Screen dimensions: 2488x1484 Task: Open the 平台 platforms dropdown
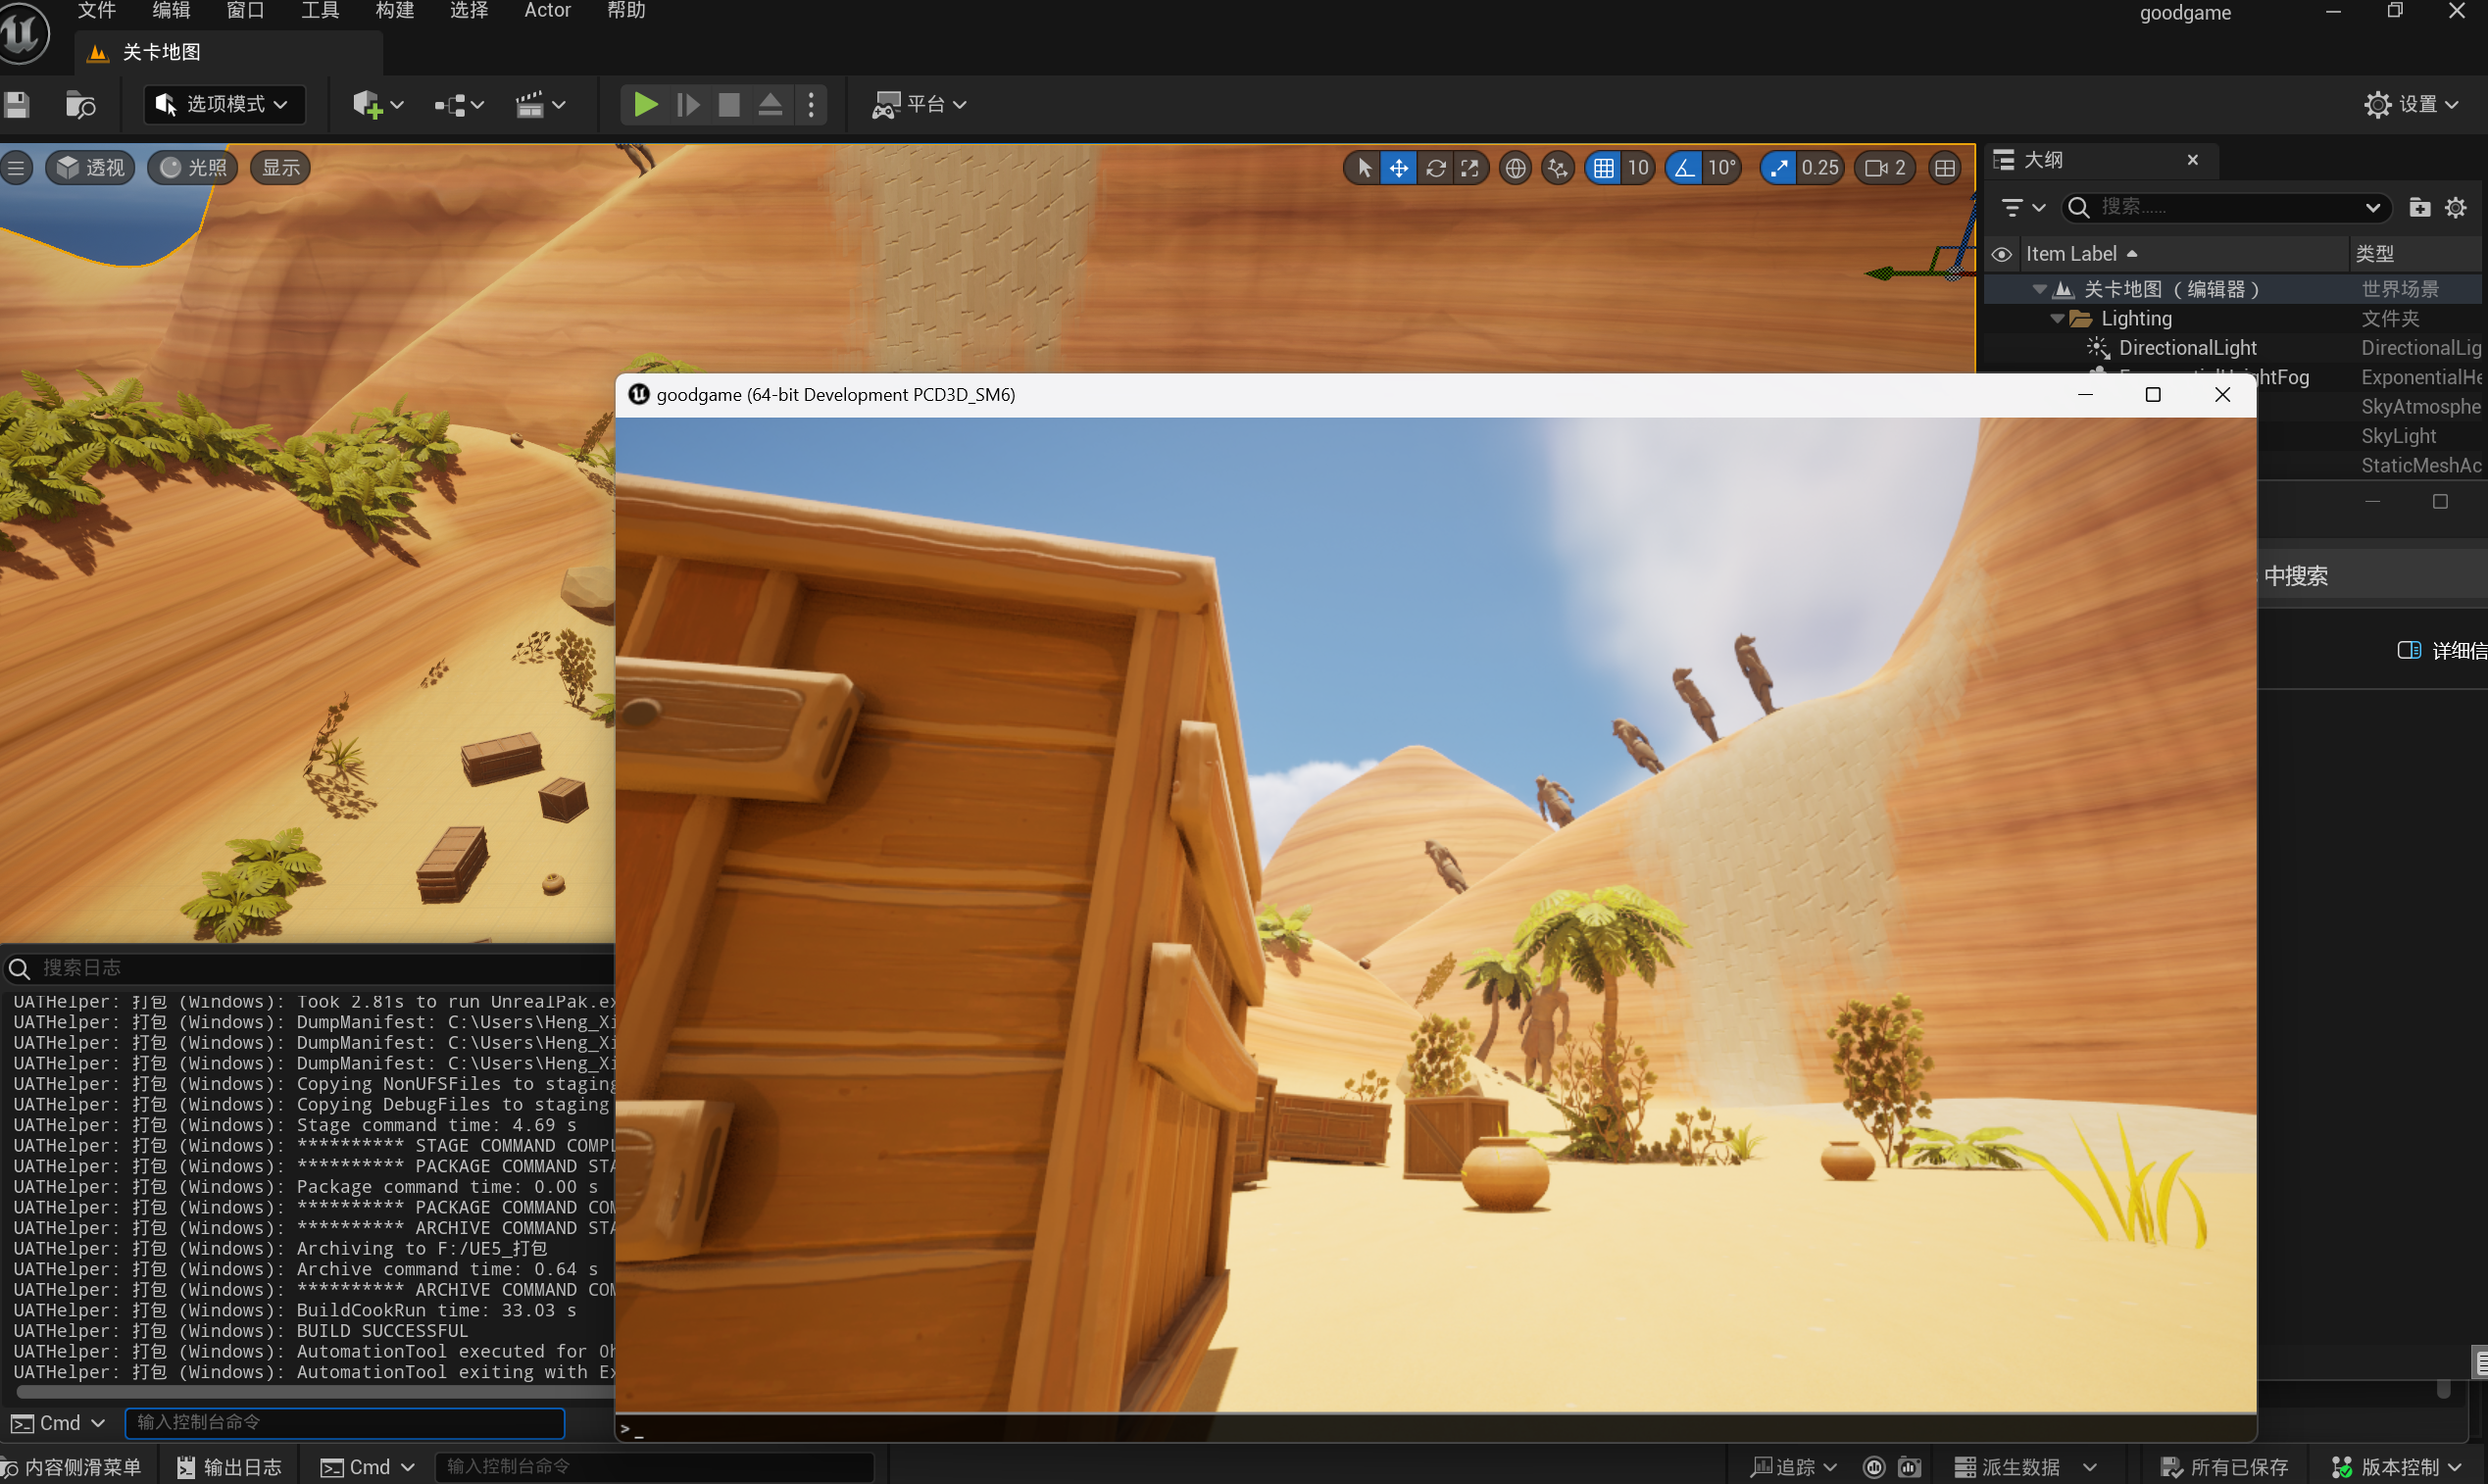point(919,104)
